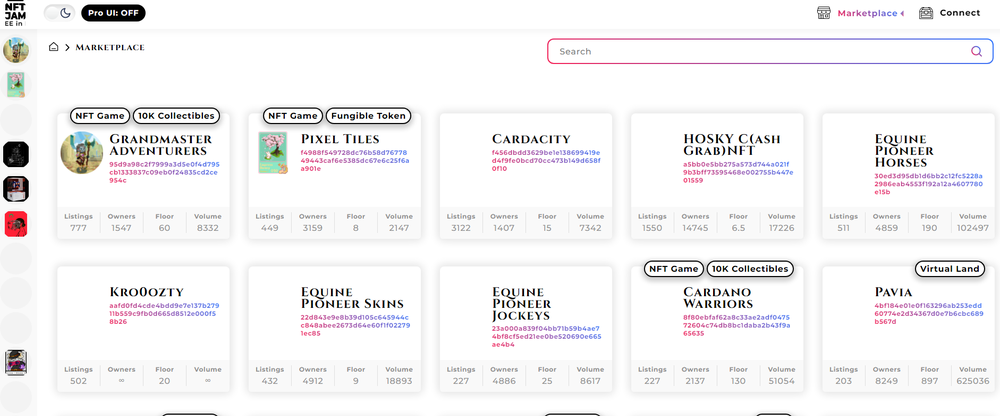1000x416 pixels.
Task: Click HOSKY owners value 14745
Action: pyautogui.click(x=695, y=228)
